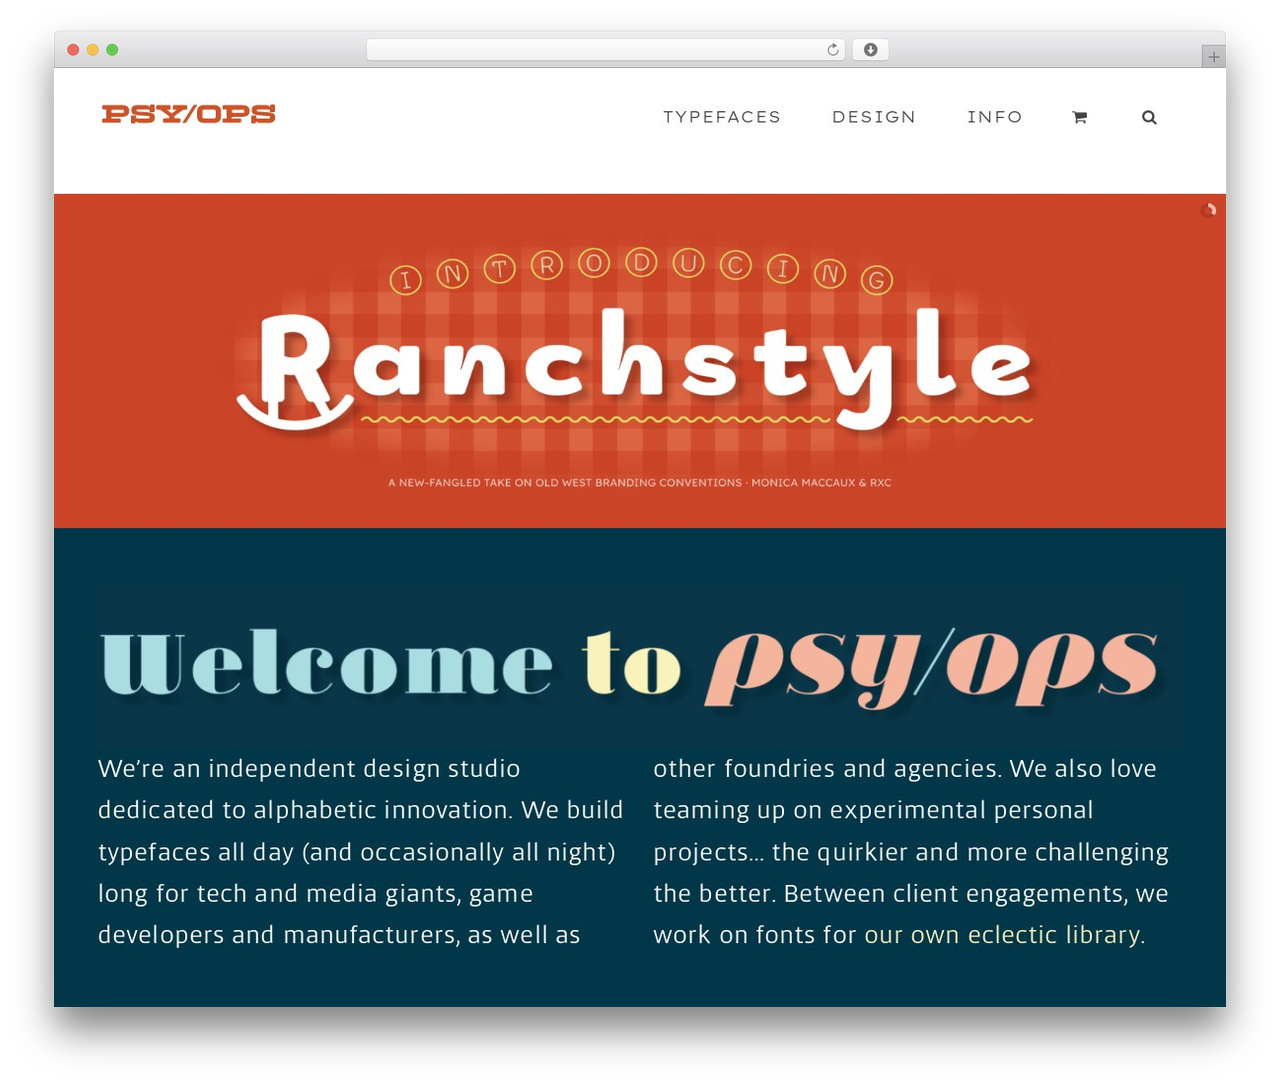Click the magnifying glass in the navbar
This screenshot has width=1280, height=1084.
1148,117
